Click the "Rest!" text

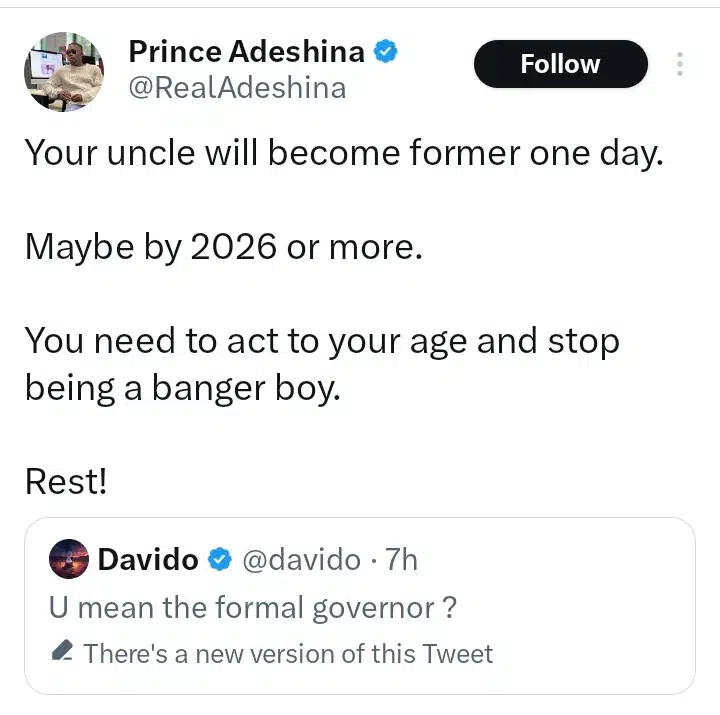66,482
